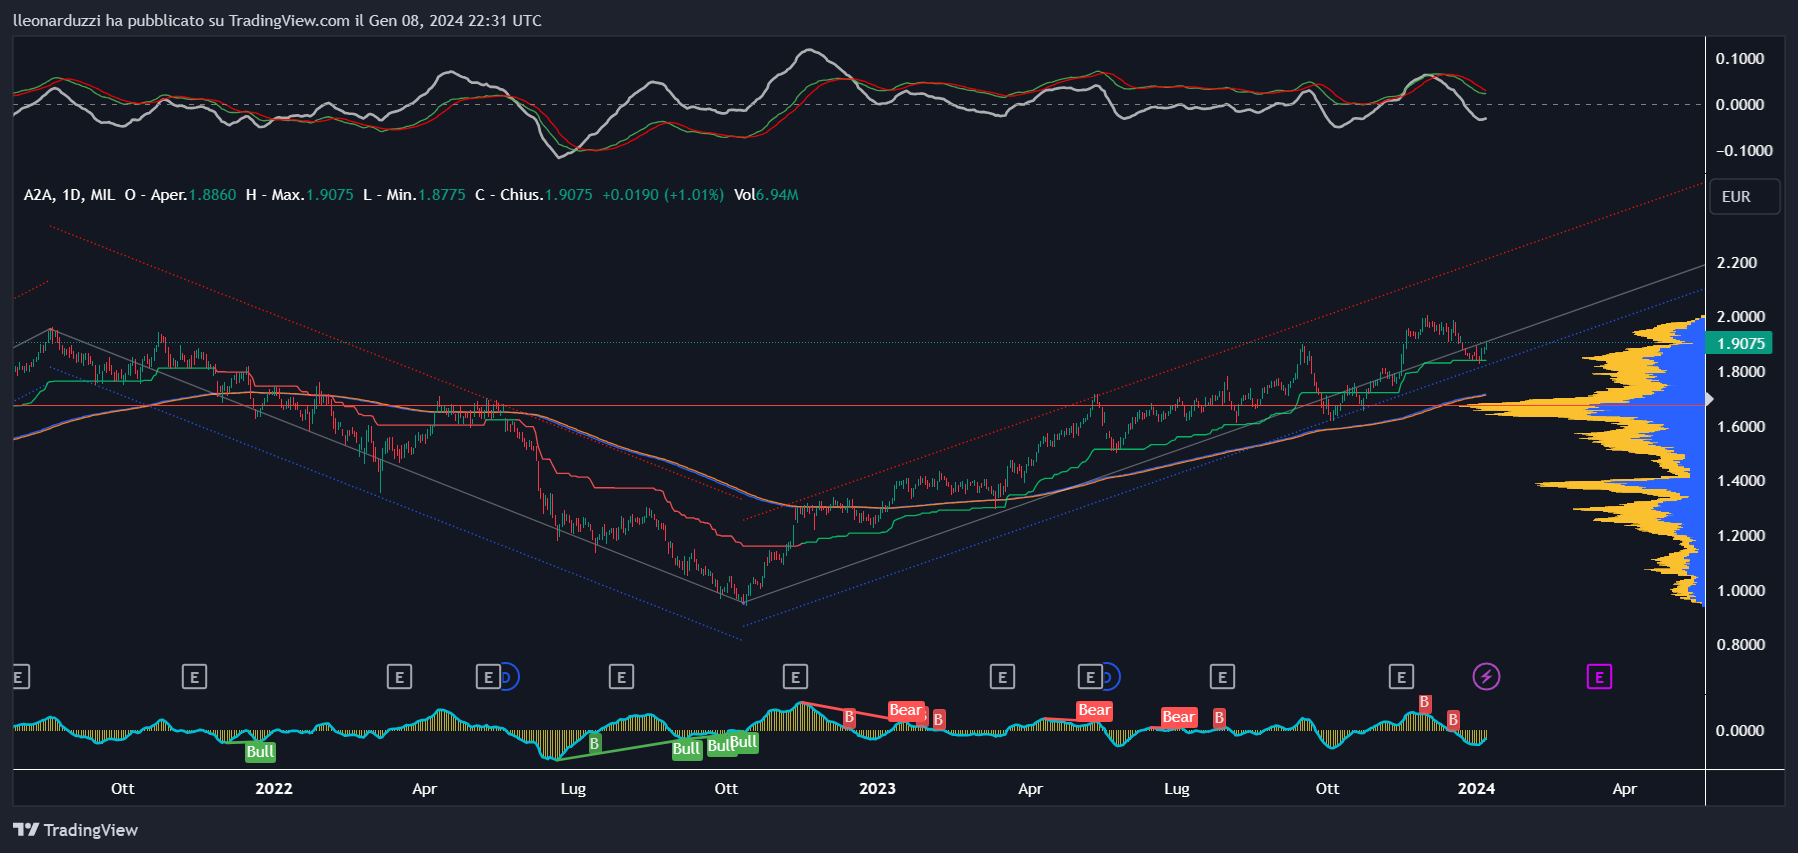Click the 2023 earnings E marker beside the dividend circle

(1090, 677)
